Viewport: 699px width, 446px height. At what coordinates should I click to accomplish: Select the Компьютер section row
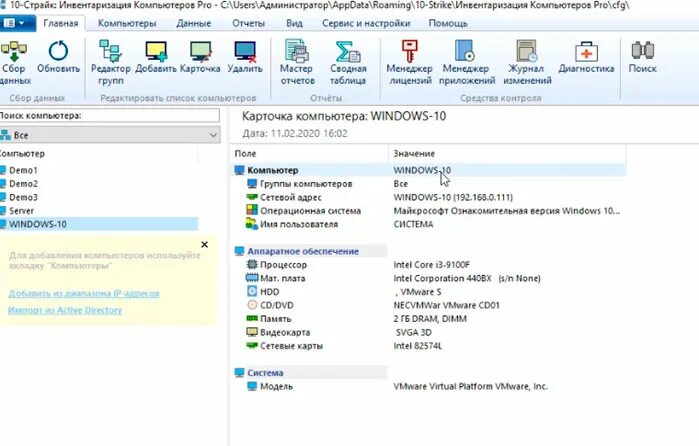coord(430,170)
